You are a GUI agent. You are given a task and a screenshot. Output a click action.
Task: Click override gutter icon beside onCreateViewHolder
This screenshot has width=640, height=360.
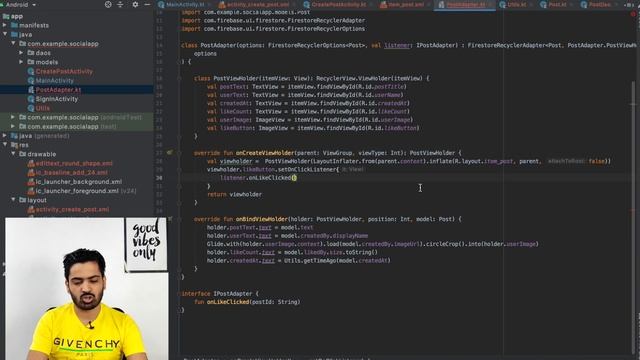pos(170,153)
